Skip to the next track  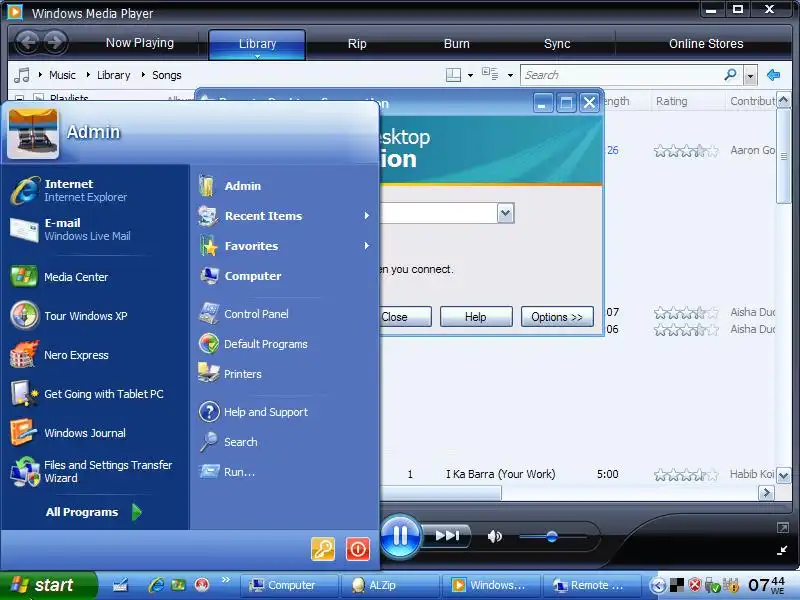click(x=447, y=536)
